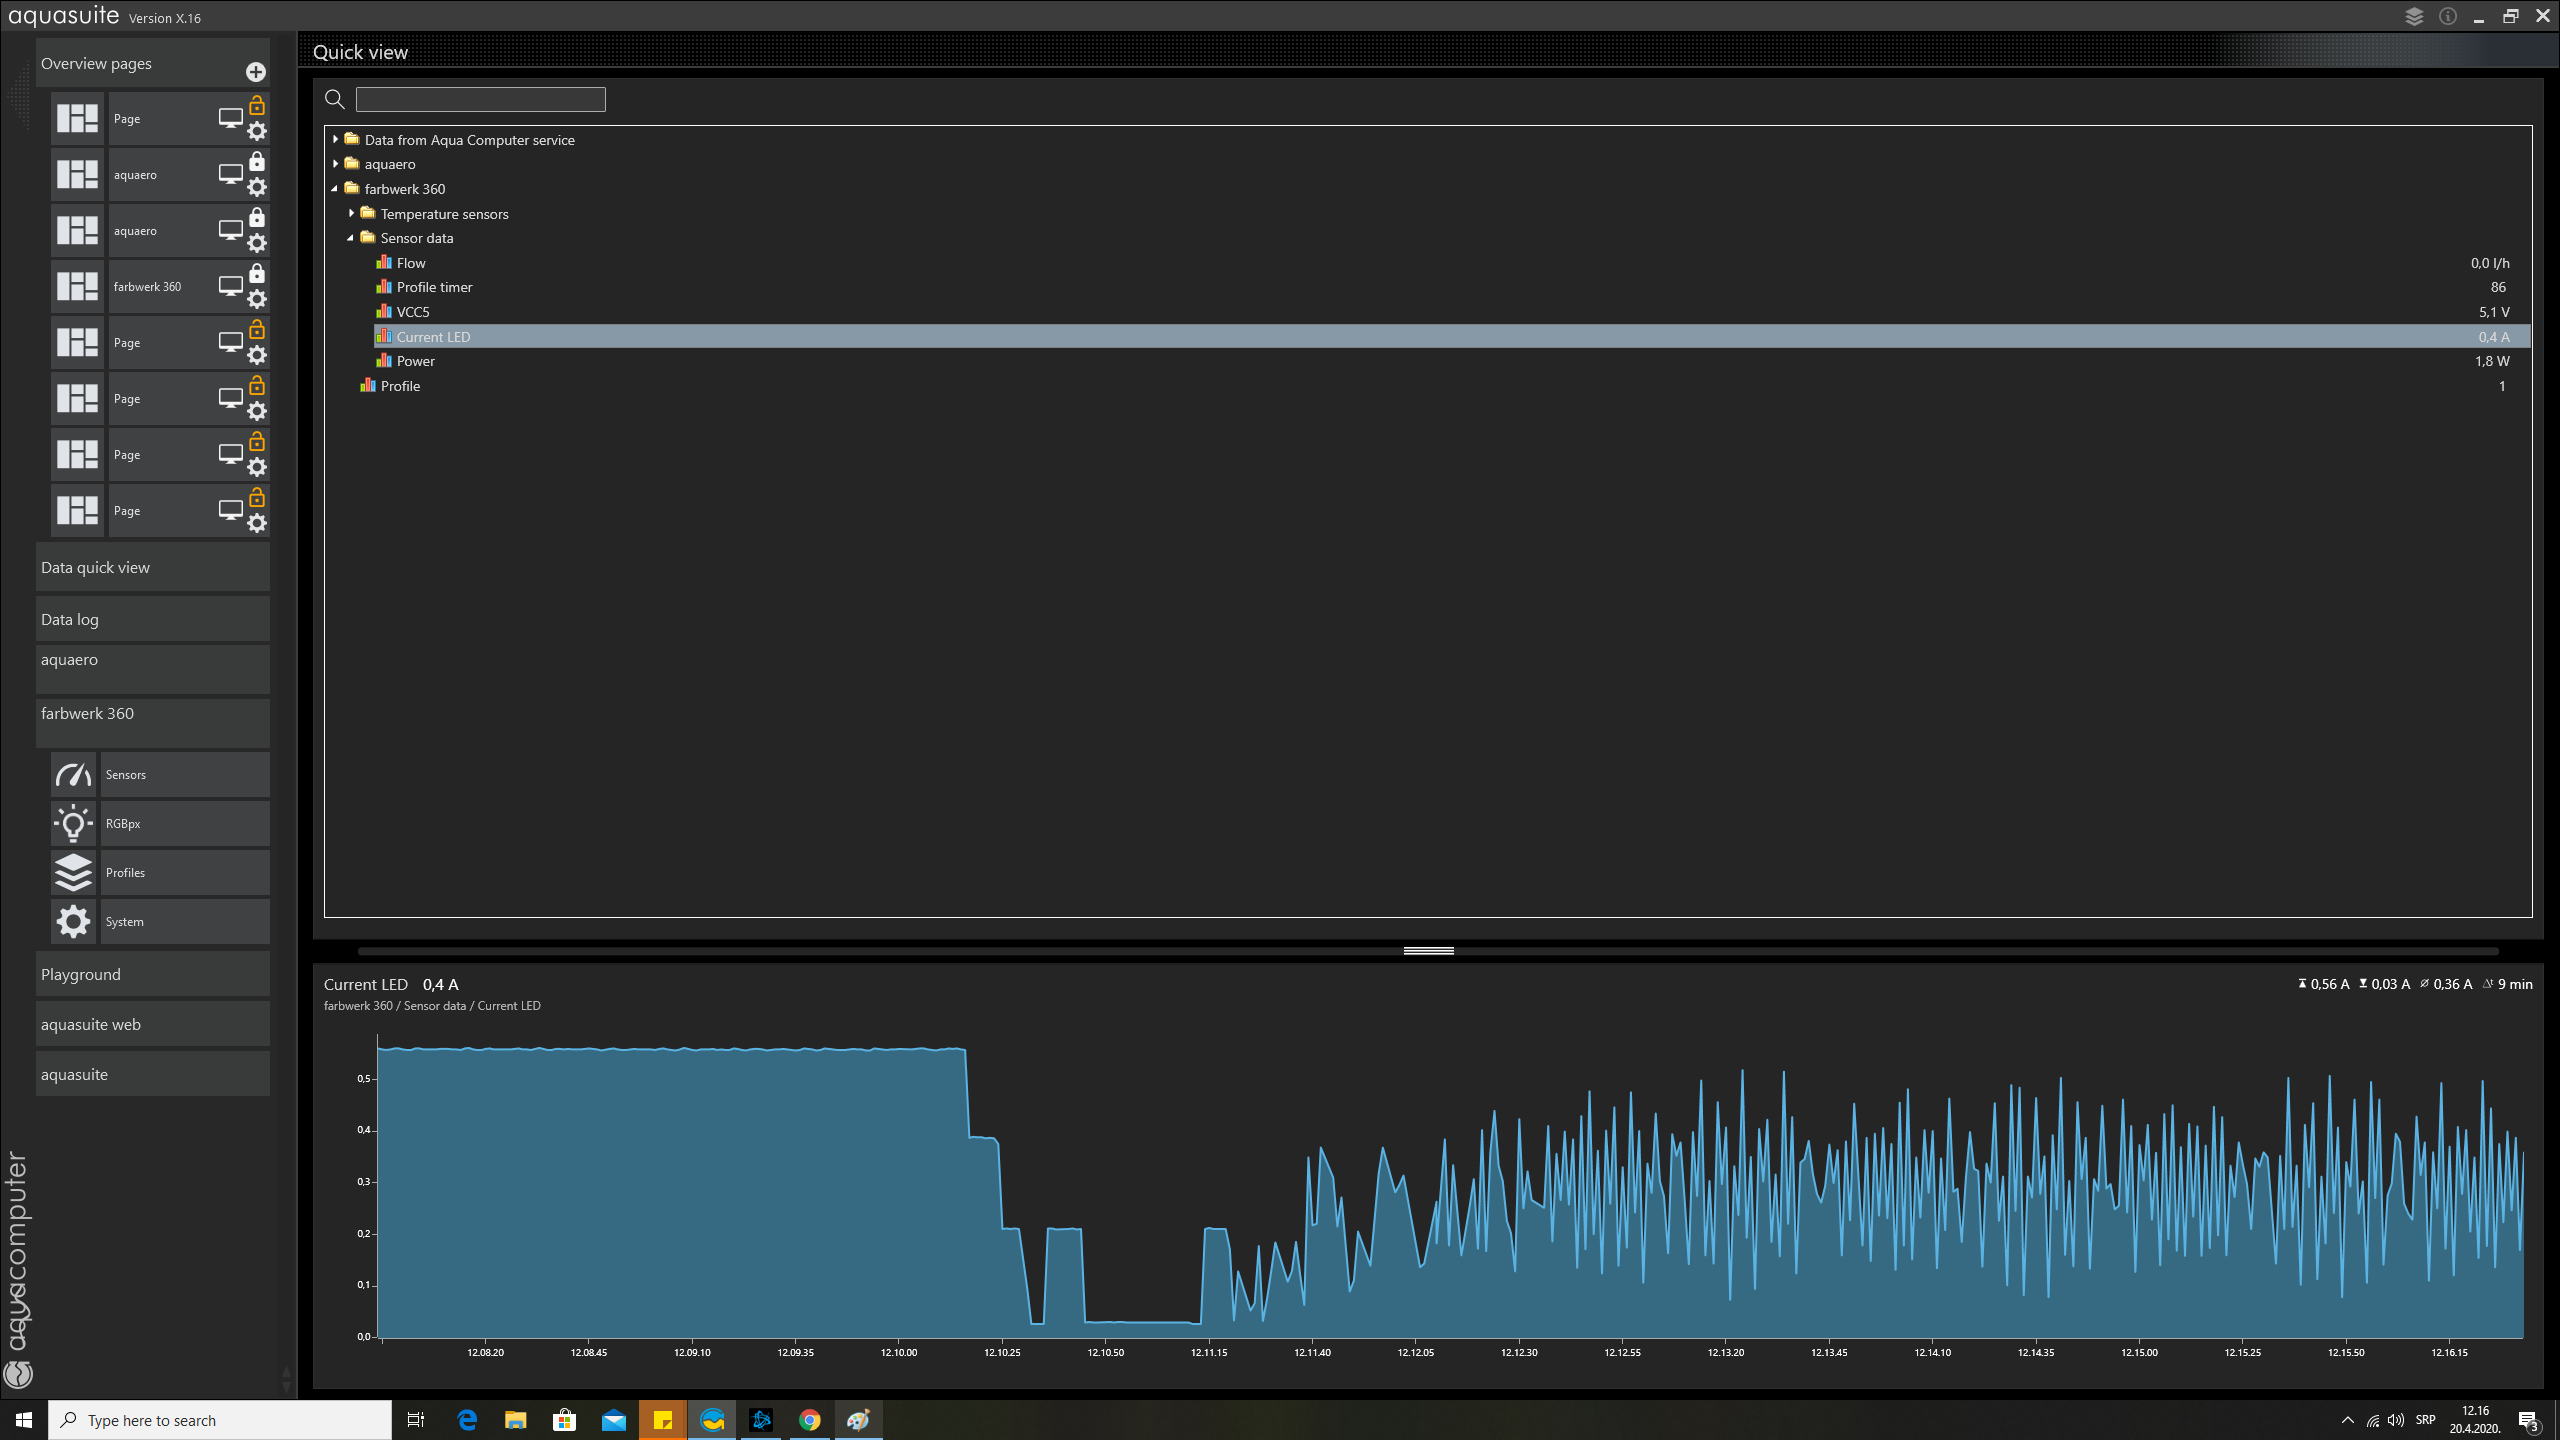
Task: Select the Profile timer chart icon
Action: (x=384, y=287)
